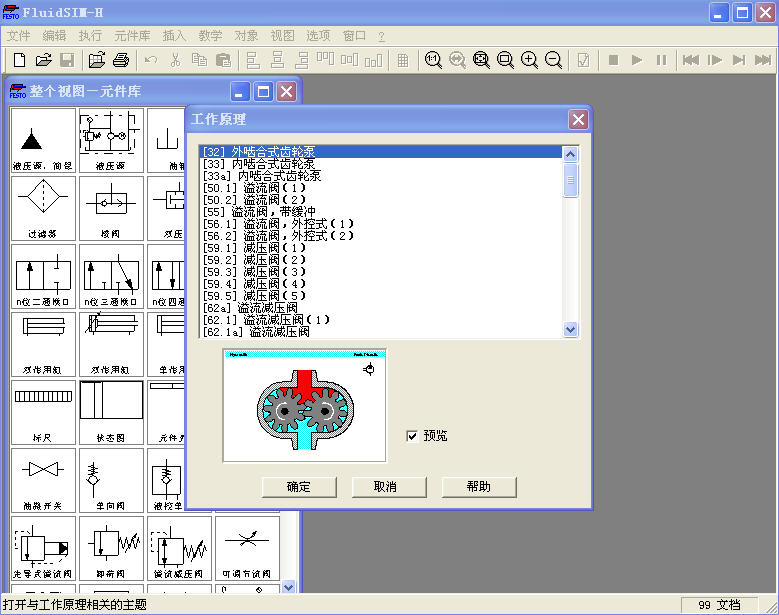Click the zoom out minus magnifier icon

tap(553, 60)
